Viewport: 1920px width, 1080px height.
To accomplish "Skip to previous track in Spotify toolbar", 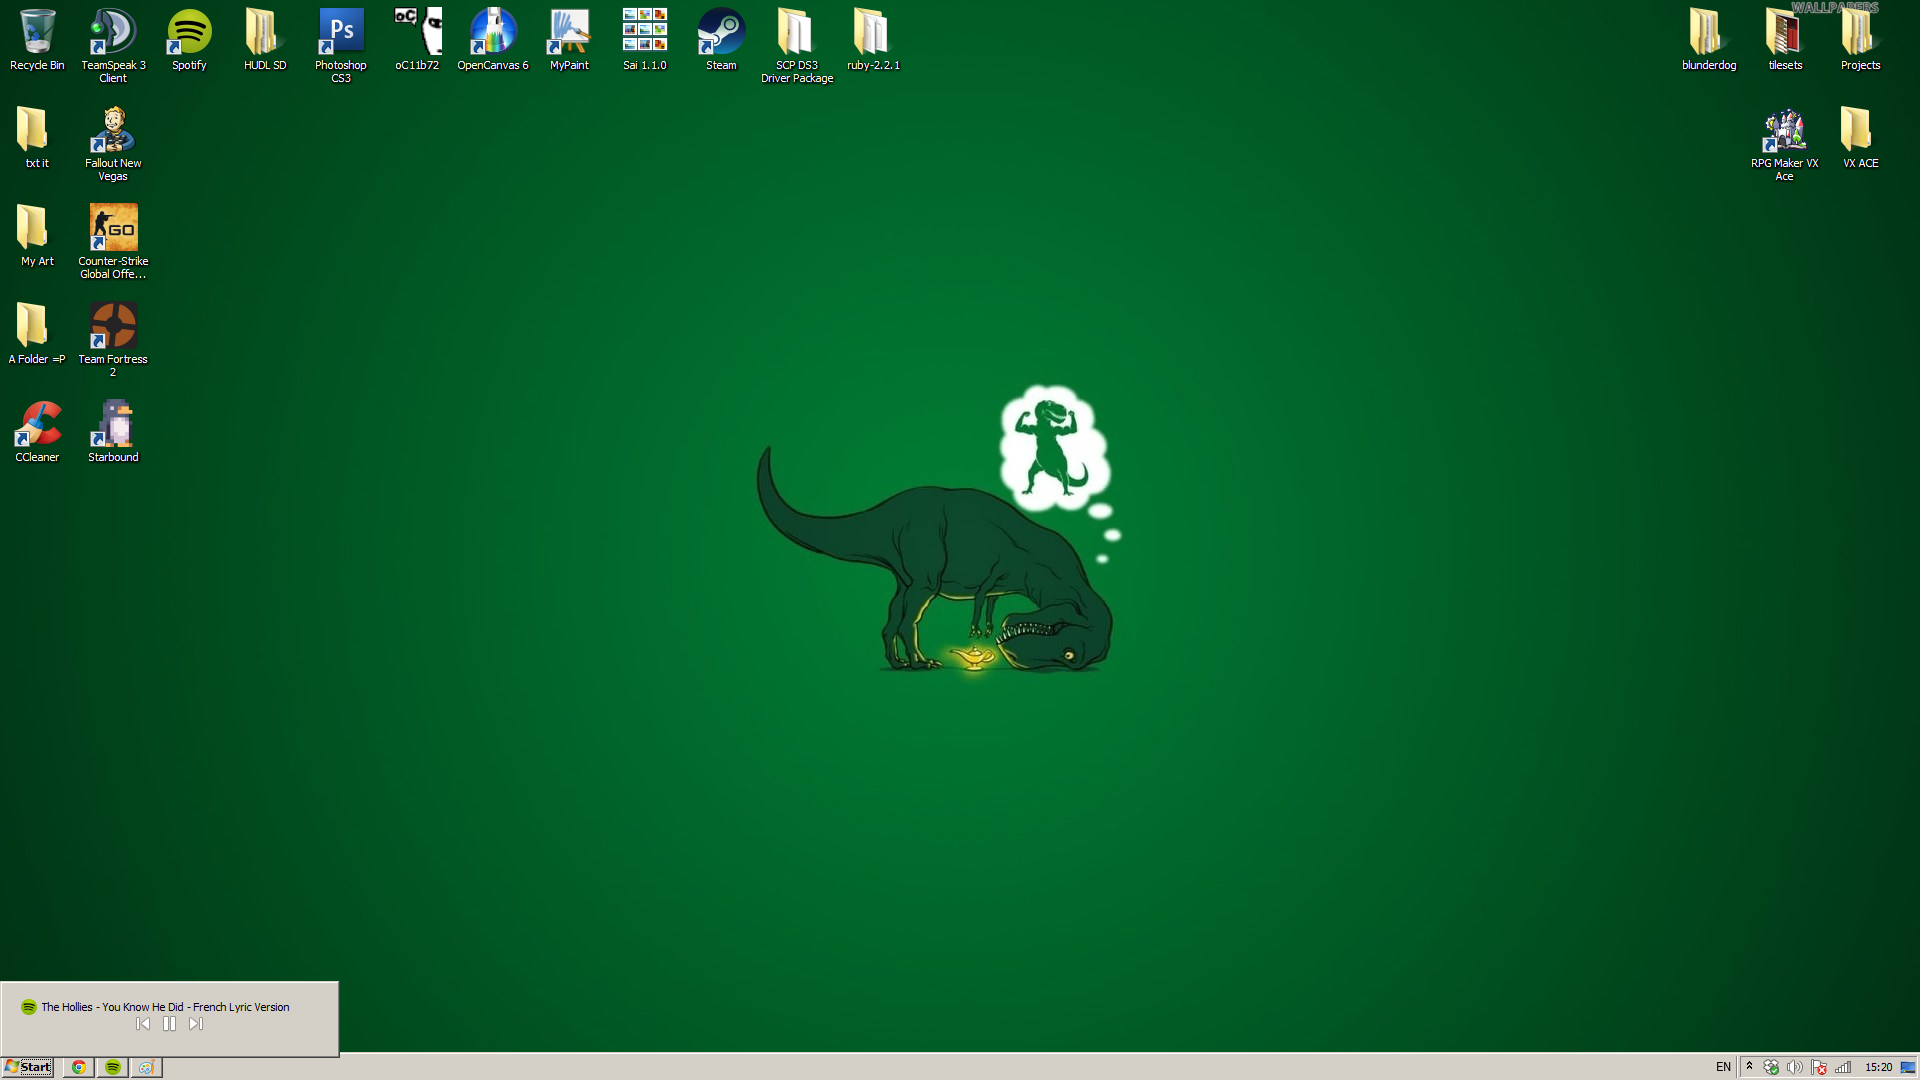I will tap(143, 1024).
